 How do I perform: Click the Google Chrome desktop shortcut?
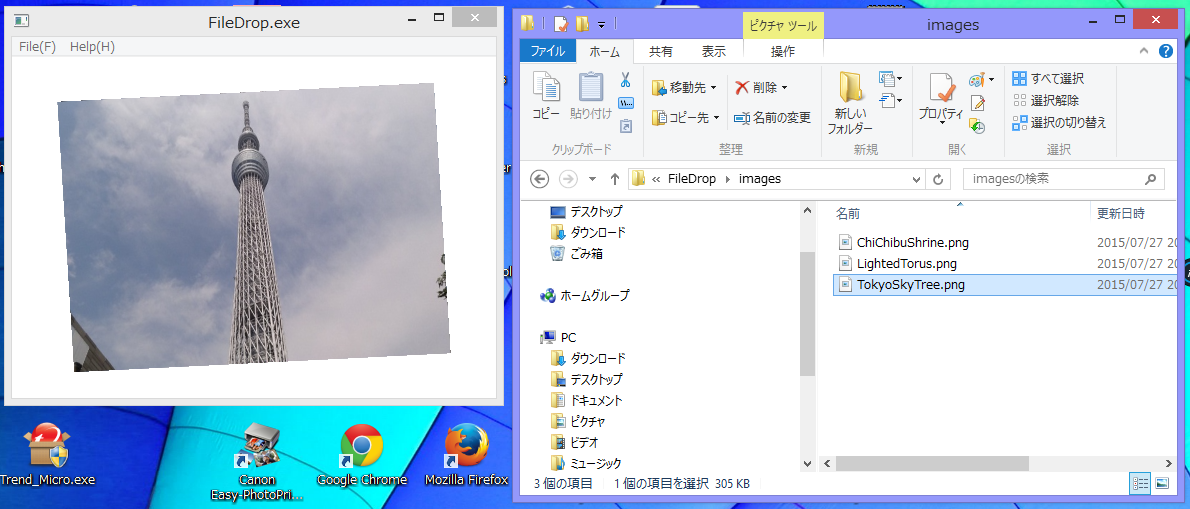(362, 455)
